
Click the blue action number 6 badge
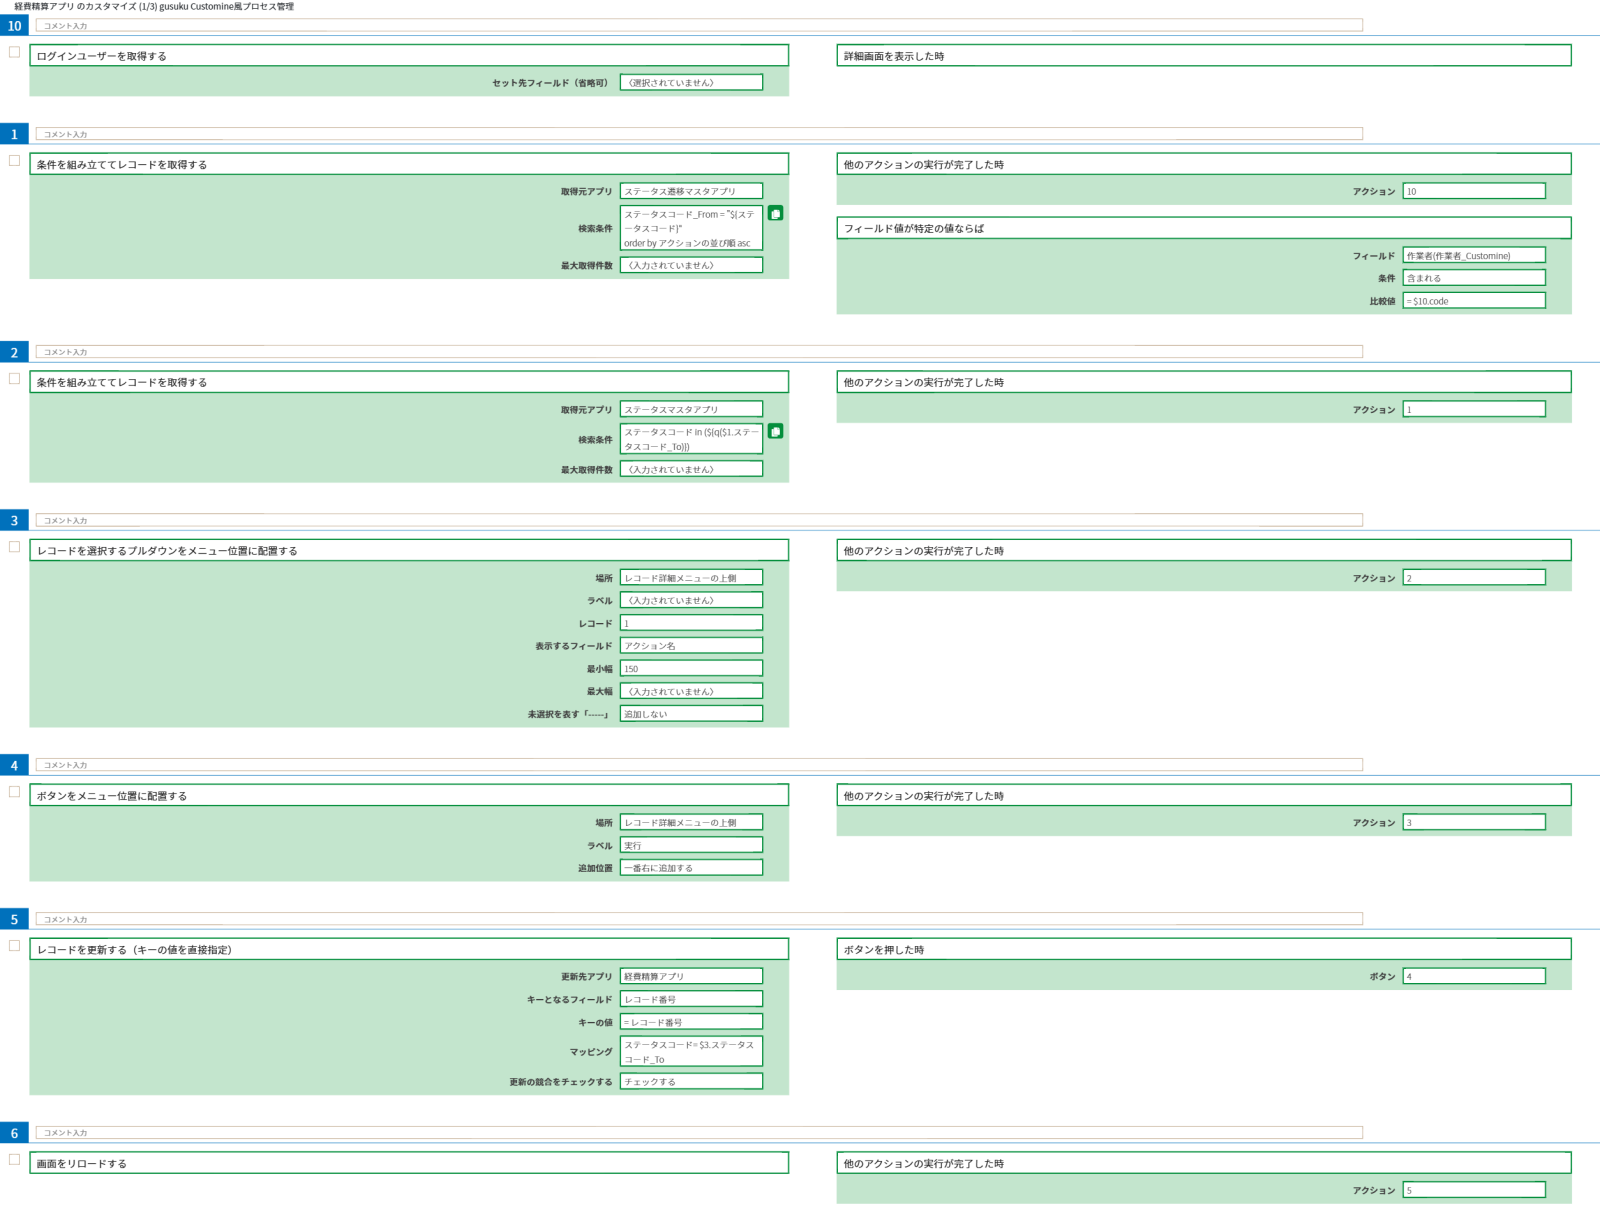pyautogui.click(x=14, y=1133)
